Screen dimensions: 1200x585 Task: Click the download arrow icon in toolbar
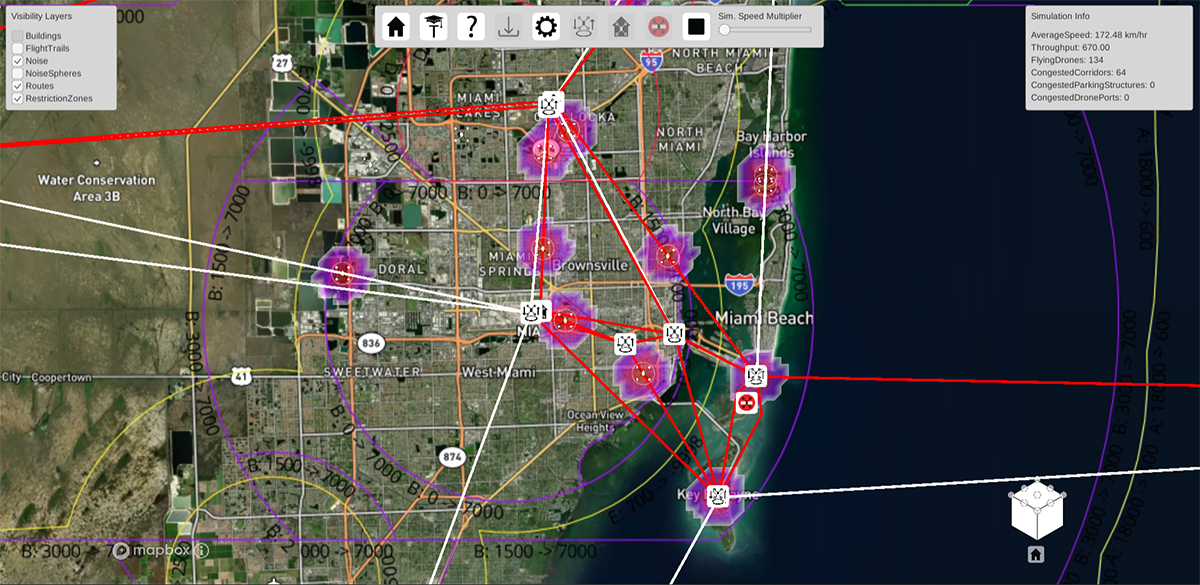[508, 27]
